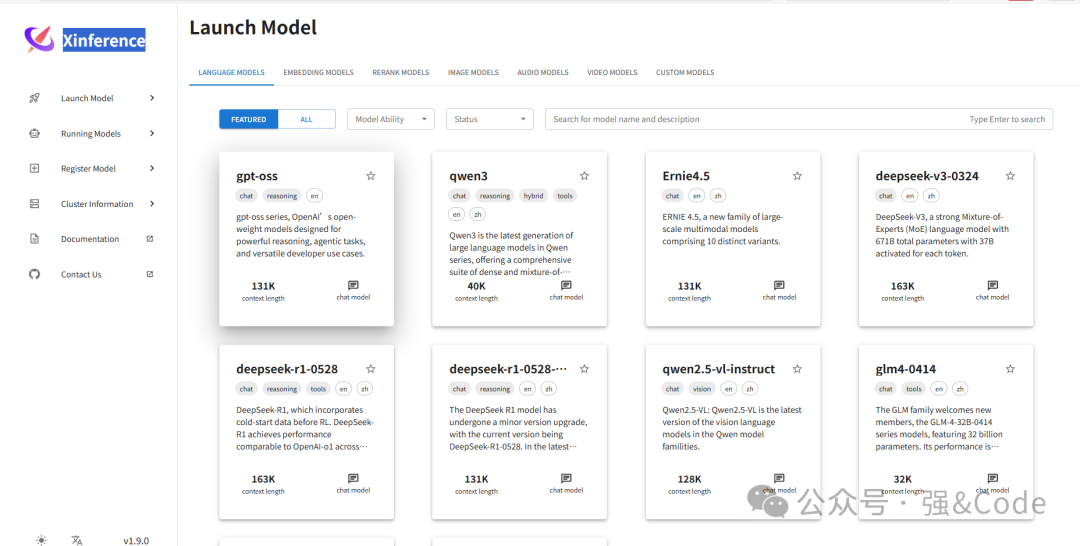This screenshot has width=1080, height=546.
Task: Click the plus-box icon beside Register Model
Action: point(34,168)
